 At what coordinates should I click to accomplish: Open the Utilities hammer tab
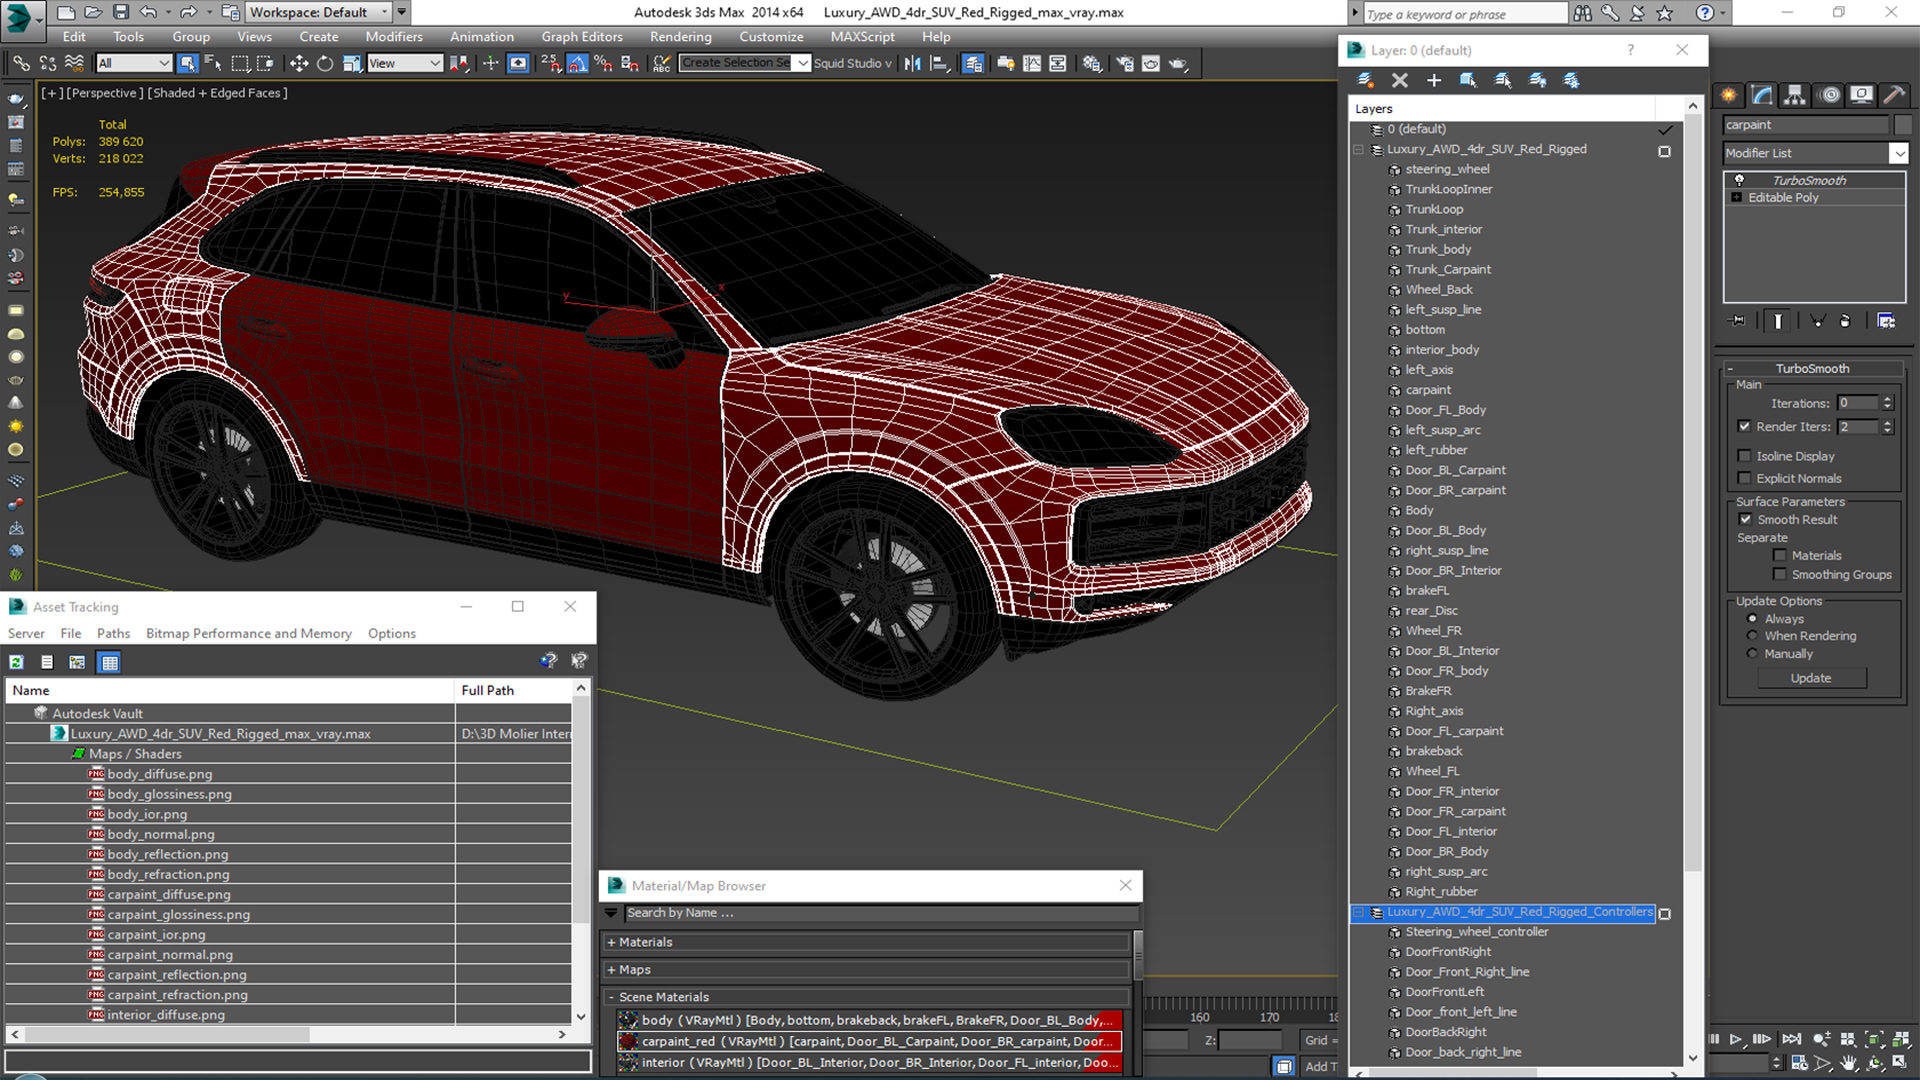(x=1894, y=95)
